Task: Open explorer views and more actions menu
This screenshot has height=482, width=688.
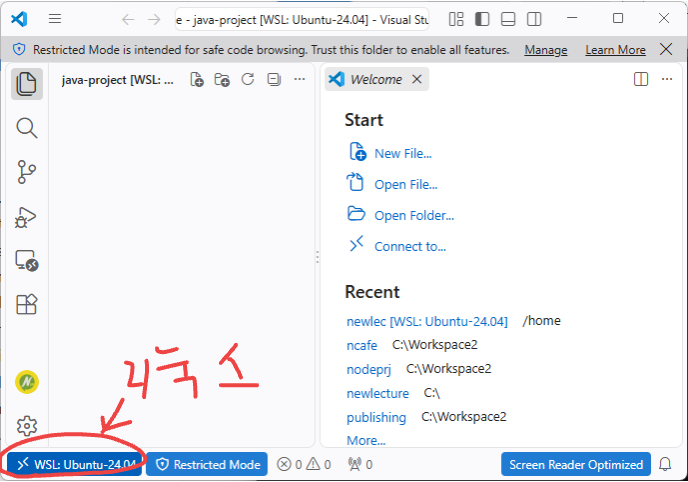Action: point(300,79)
